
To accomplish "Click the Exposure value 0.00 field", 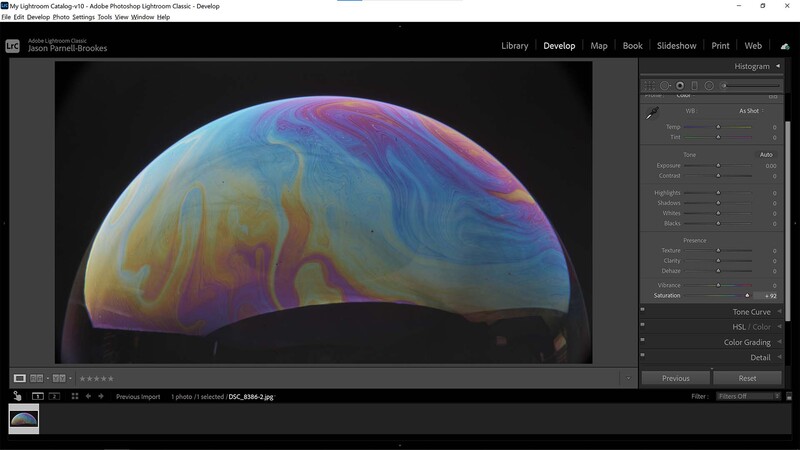I will click(770, 166).
